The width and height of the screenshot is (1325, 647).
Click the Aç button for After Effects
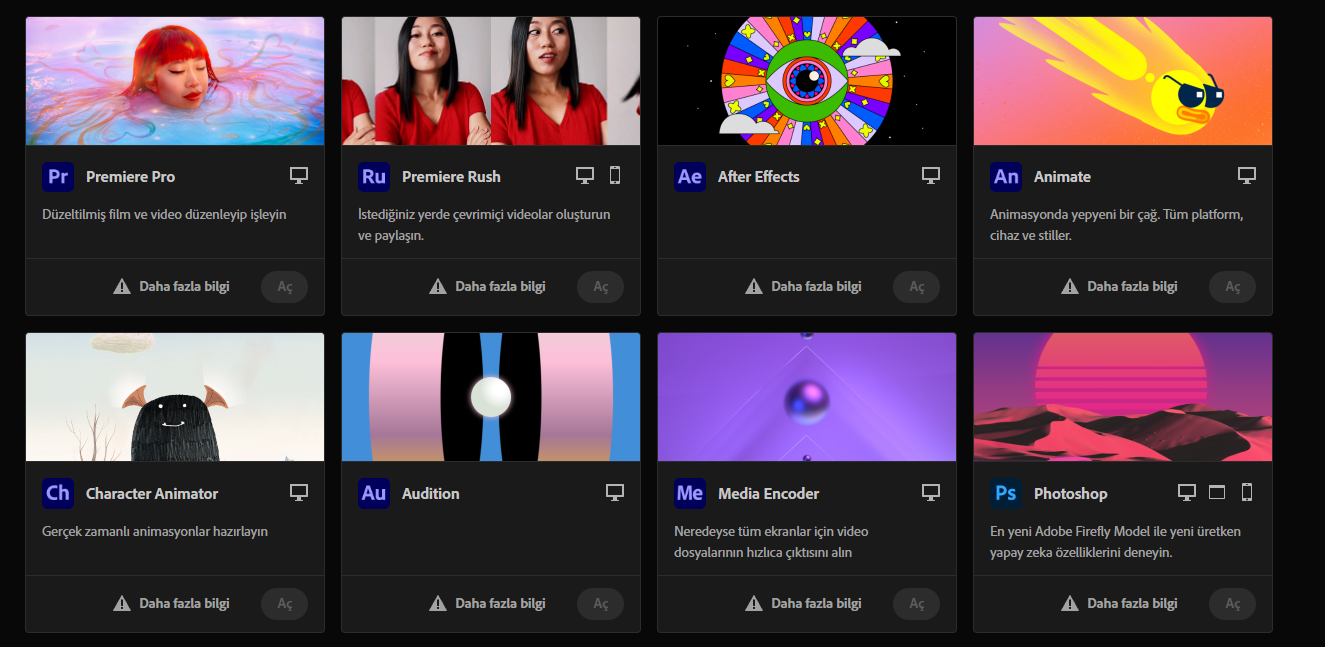click(917, 287)
